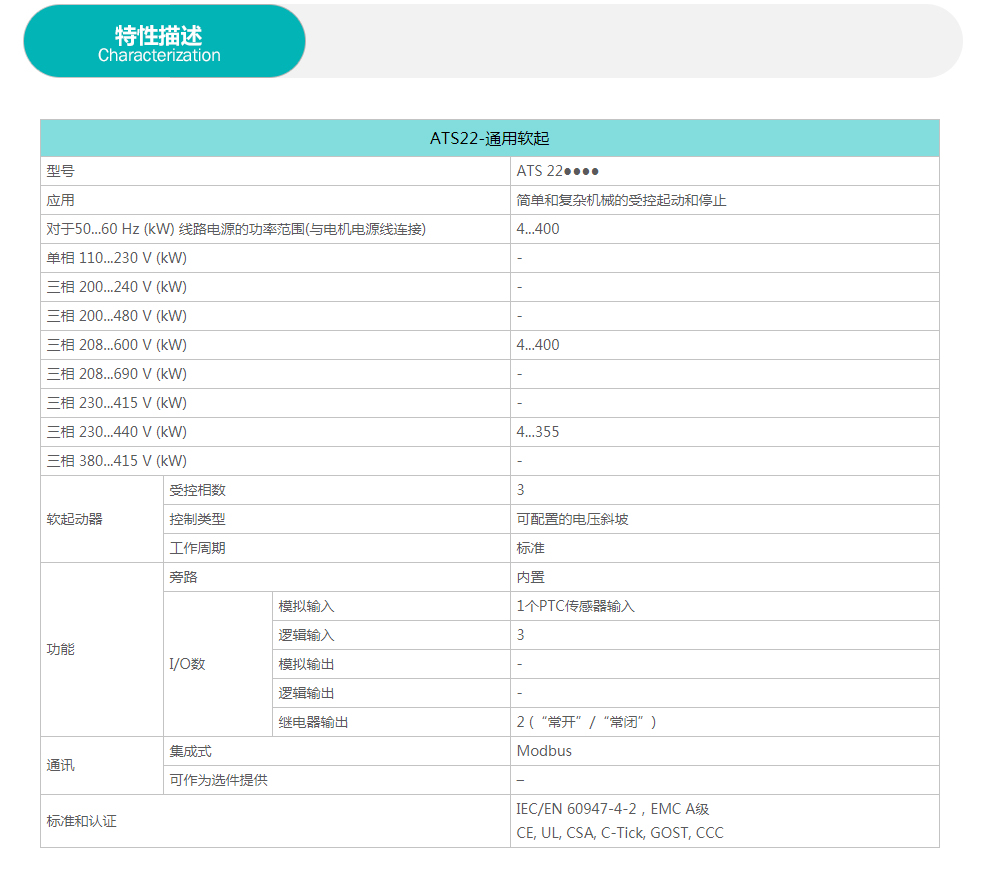The width and height of the screenshot is (990, 887).
Task: Click the 三相 380...415 V (kW) label
Action: tap(117, 461)
